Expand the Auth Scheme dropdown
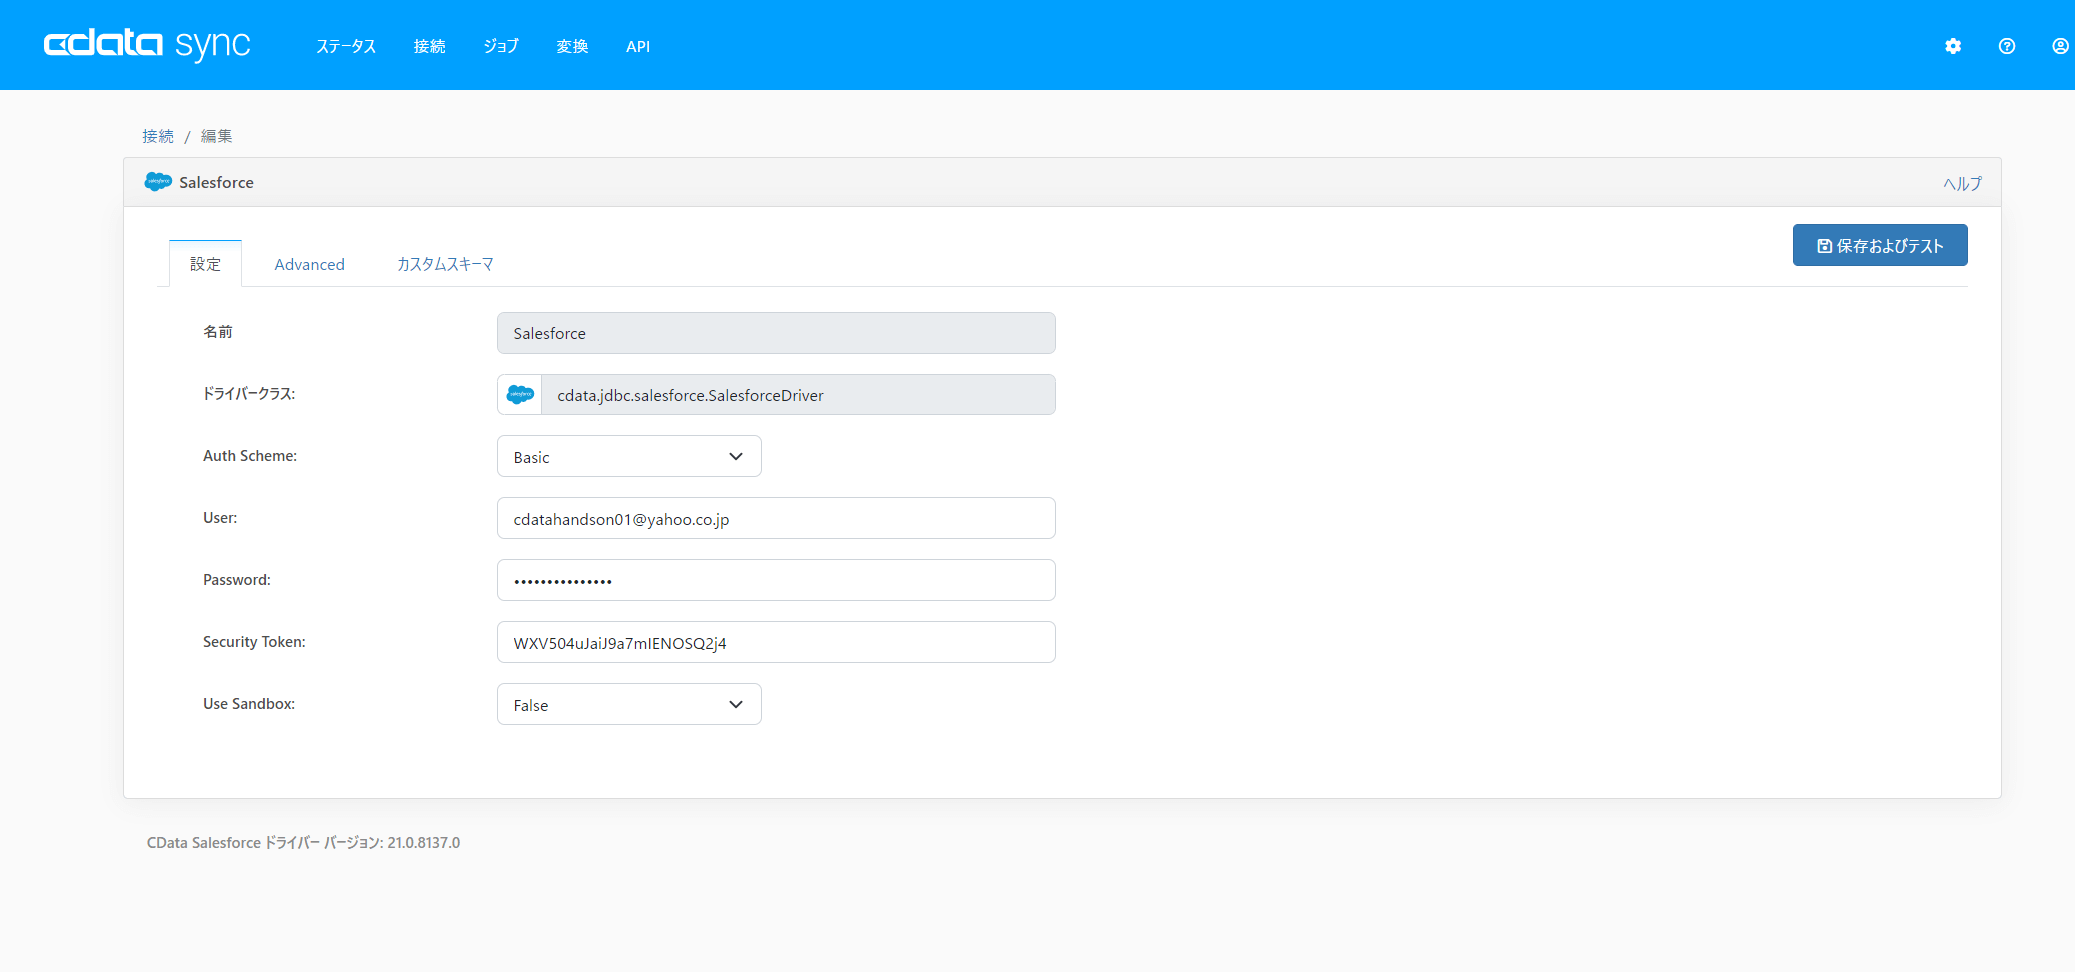 coord(629,457)
